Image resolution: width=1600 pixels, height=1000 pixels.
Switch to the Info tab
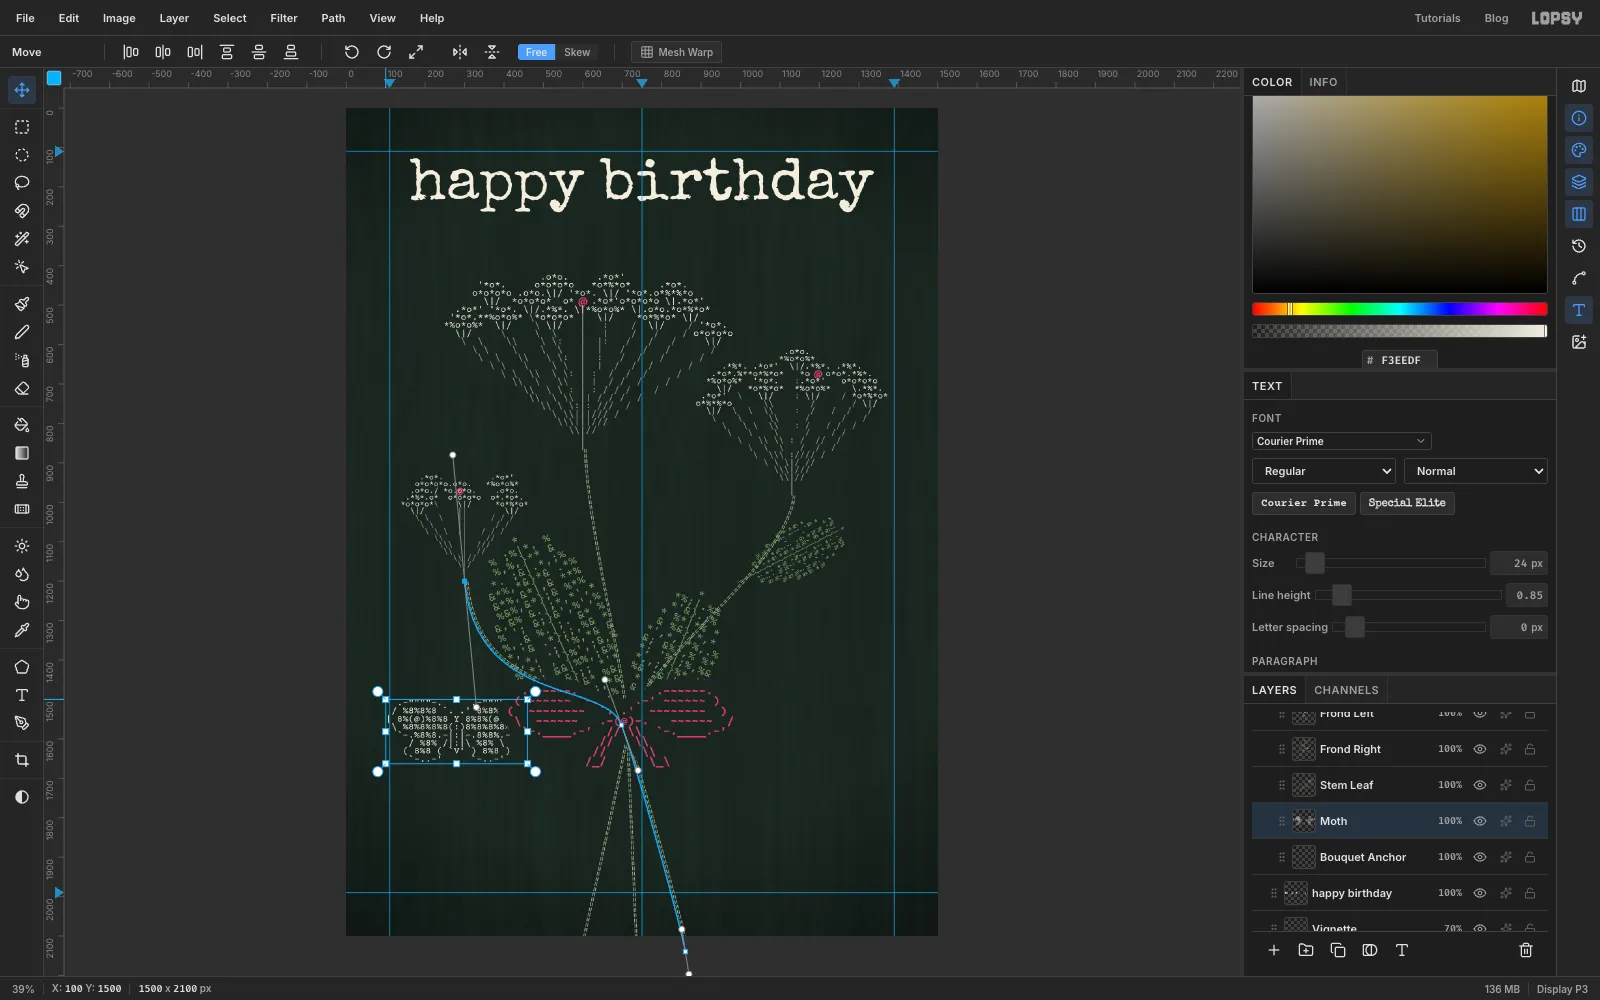(1323, 82)
